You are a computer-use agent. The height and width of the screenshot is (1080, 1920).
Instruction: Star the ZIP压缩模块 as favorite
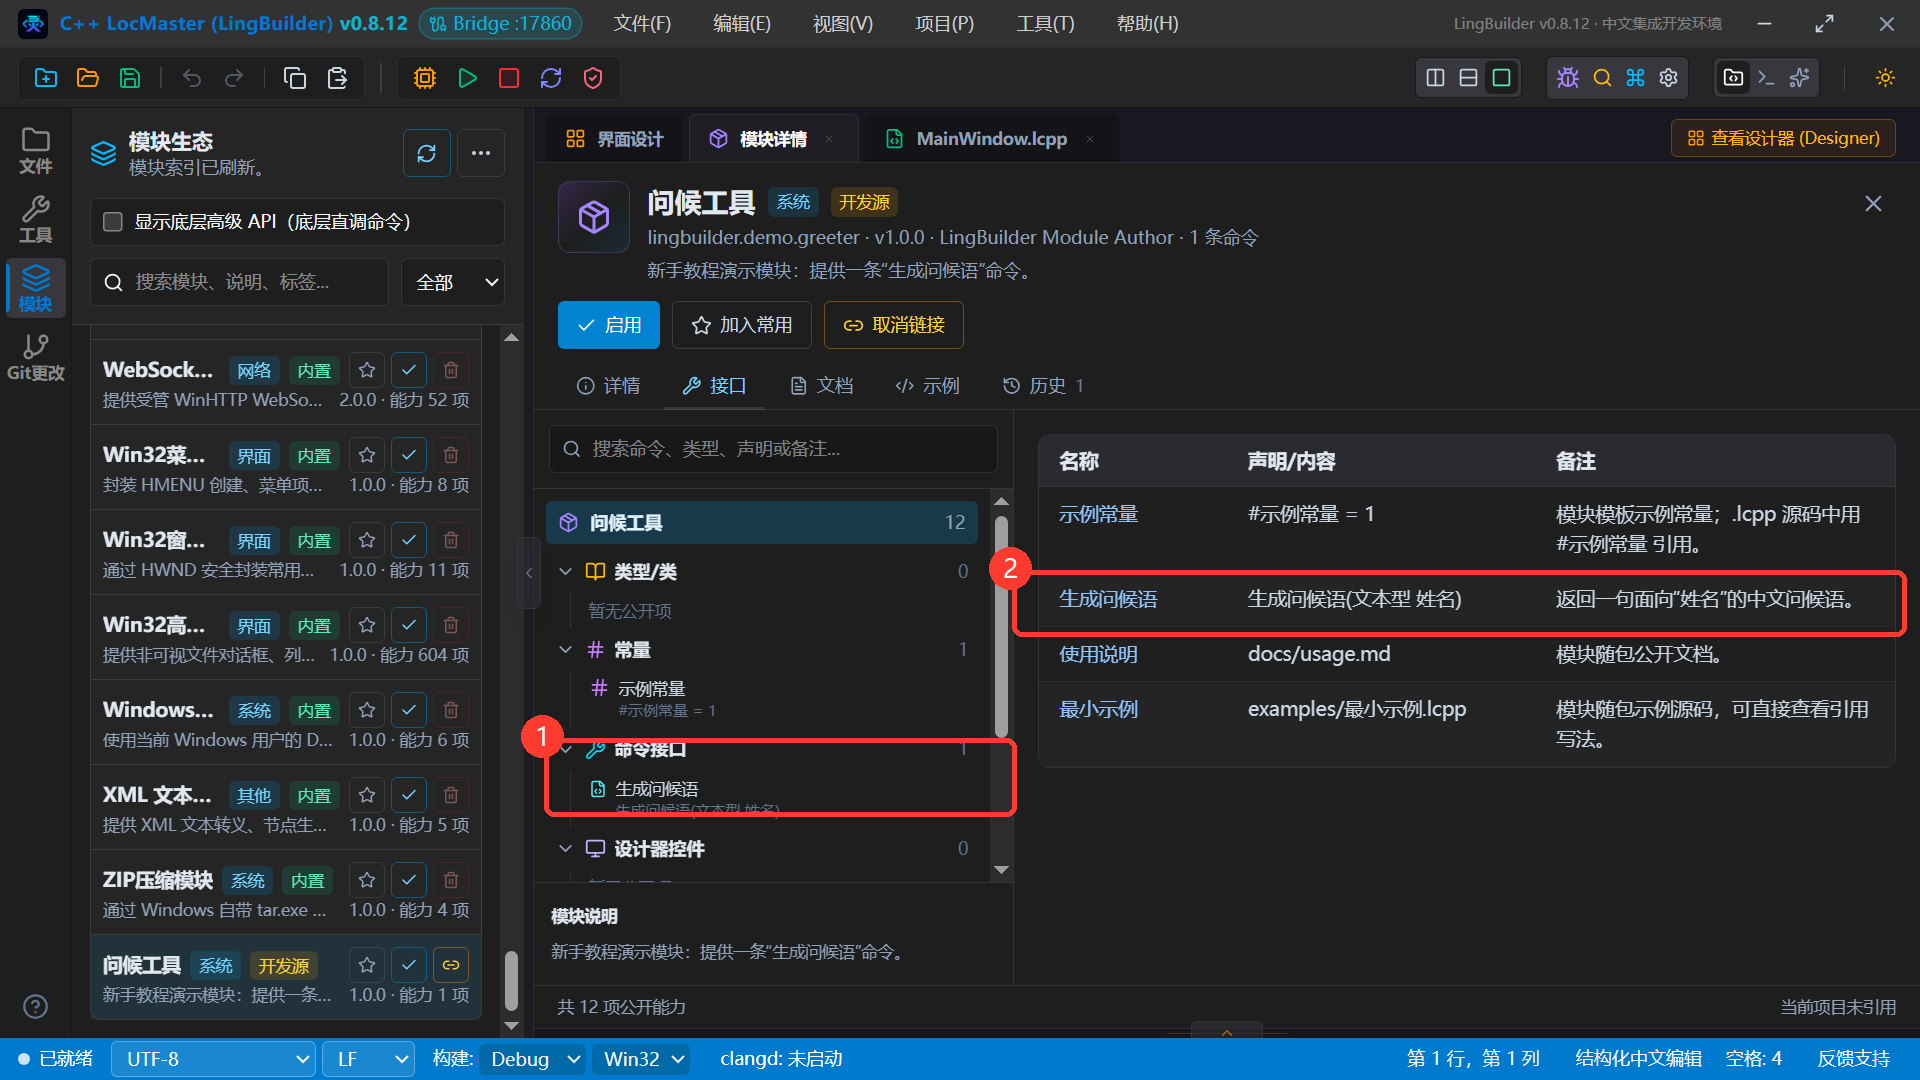367,880
